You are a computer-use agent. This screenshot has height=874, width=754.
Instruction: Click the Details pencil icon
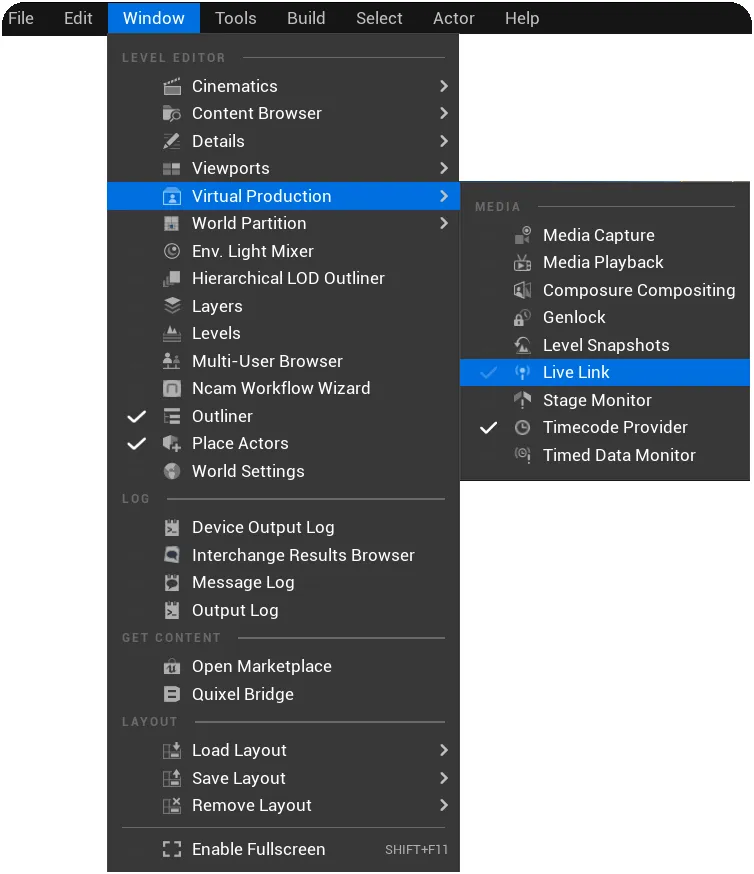pos(172,141)
